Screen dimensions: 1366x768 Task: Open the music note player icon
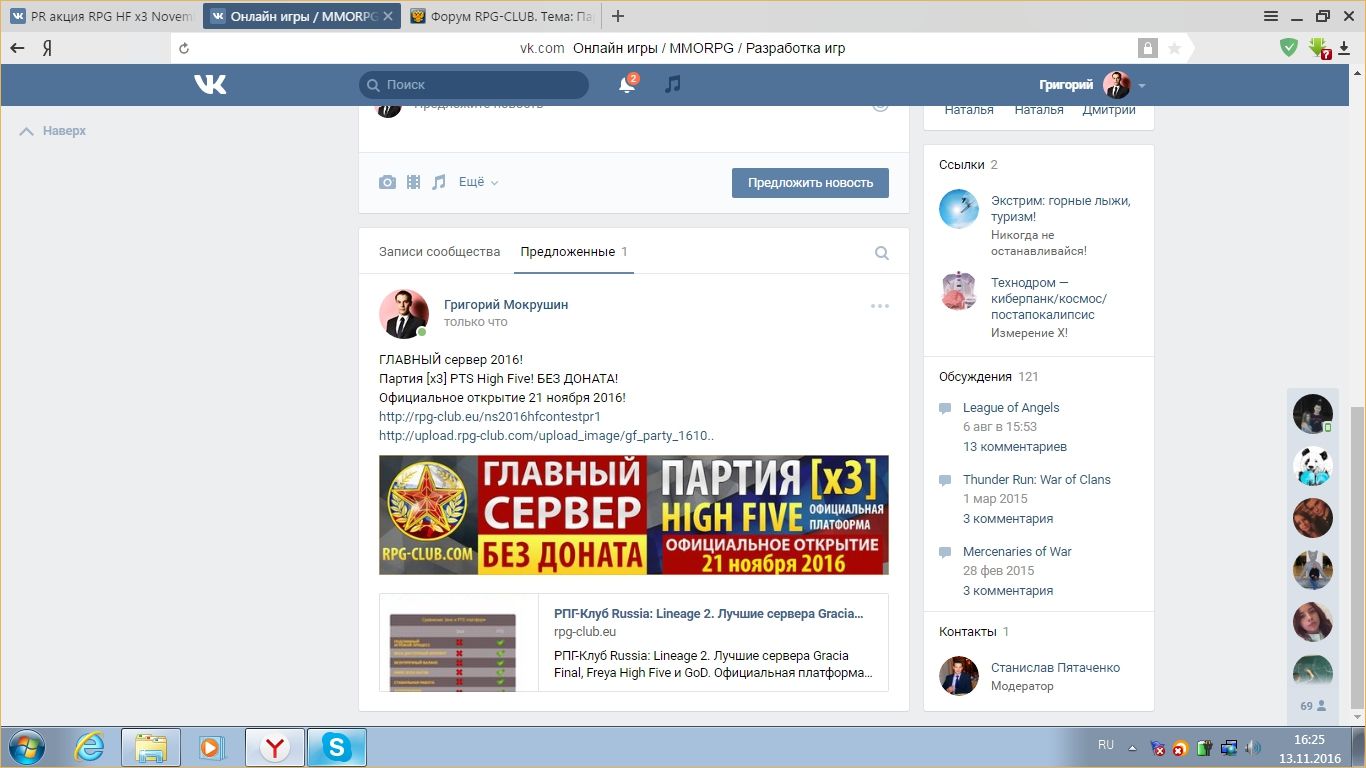tap(673, 84)
